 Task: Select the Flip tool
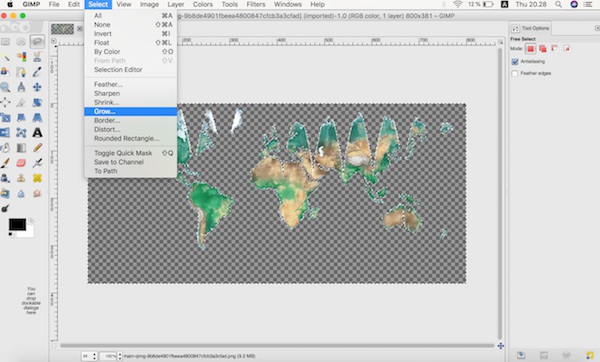[5, 133]
